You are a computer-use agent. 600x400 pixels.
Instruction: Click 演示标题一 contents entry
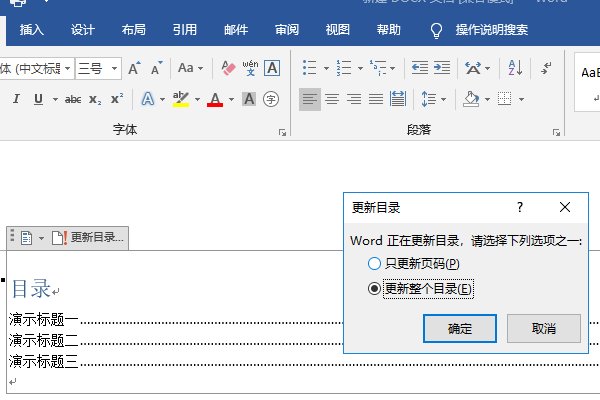click(44, 319)
